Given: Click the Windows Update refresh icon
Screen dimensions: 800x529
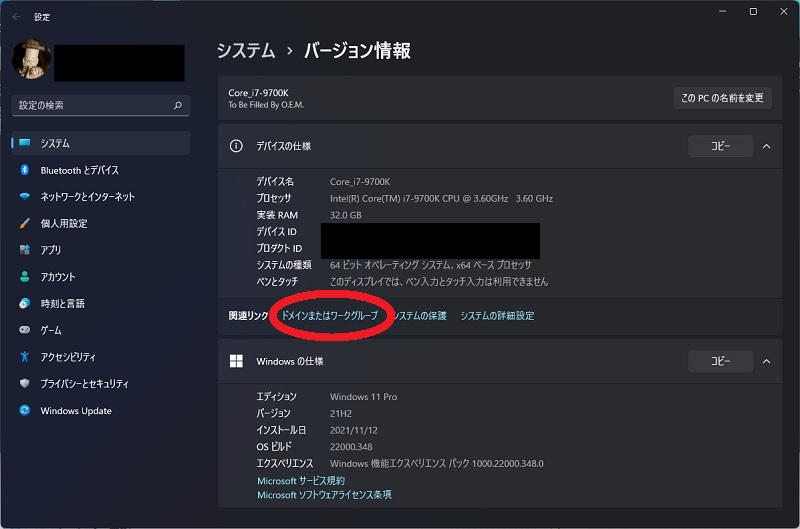Looking at the screenshot, I should point(24,410).
